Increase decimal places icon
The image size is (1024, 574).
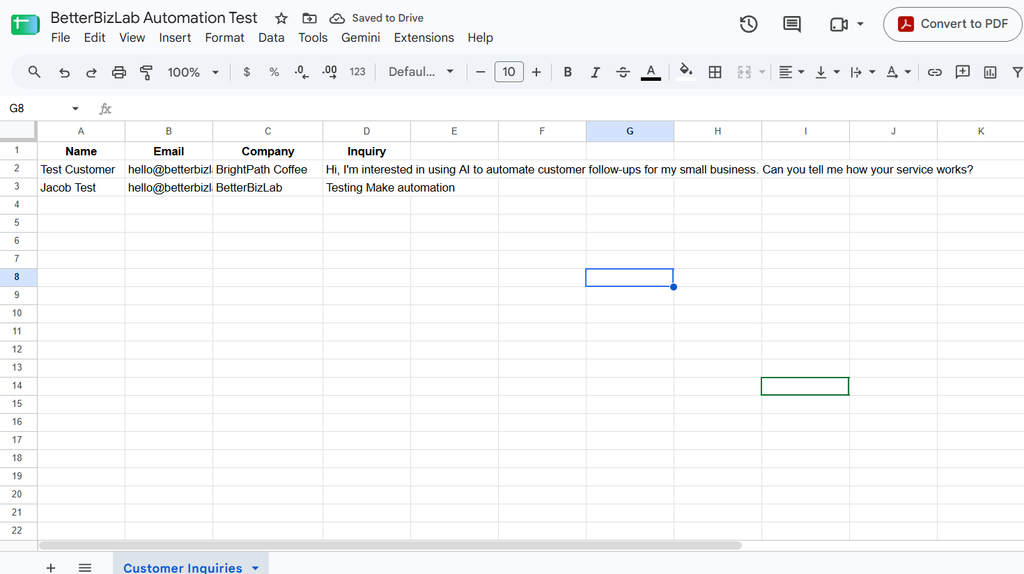click(330, 72)
